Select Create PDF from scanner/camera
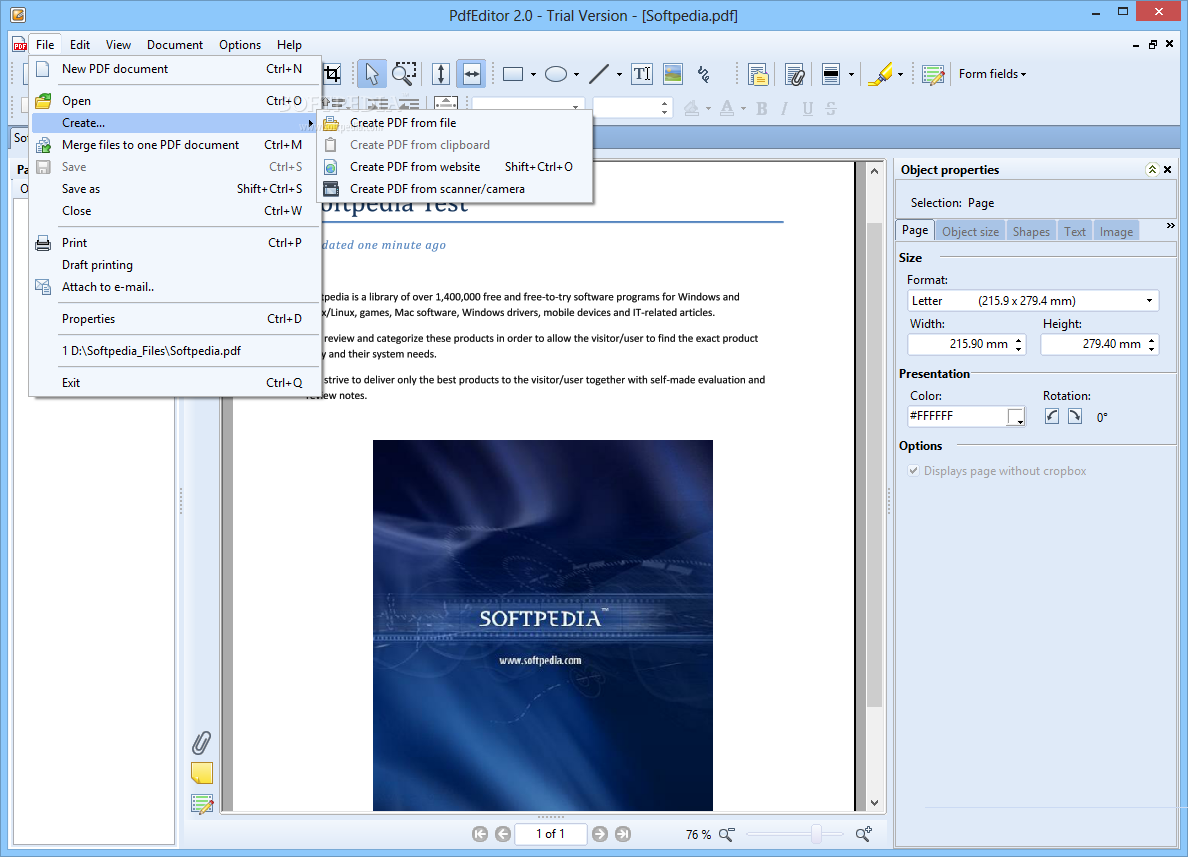 (455, 189)
